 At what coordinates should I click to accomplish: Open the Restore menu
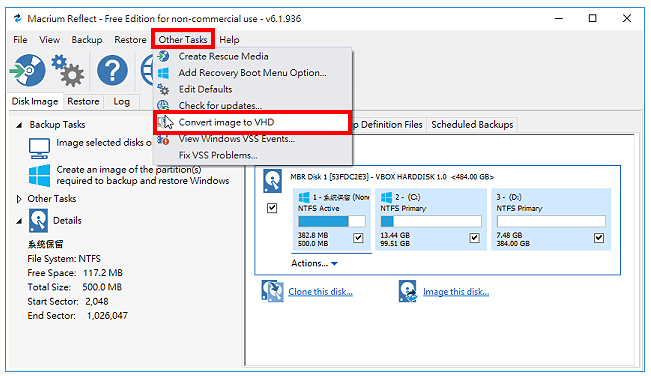130,40
